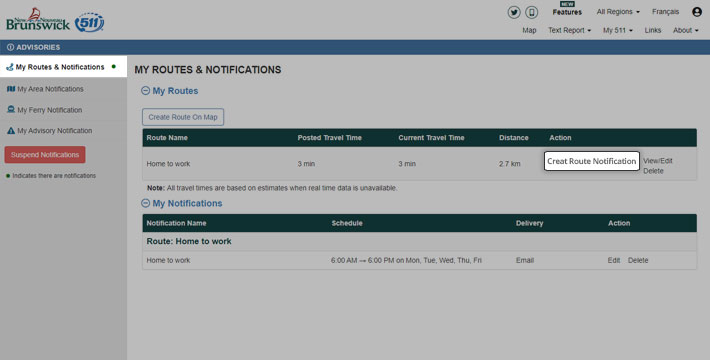
Task: Delete the Home to work notification
Action: 638,260
